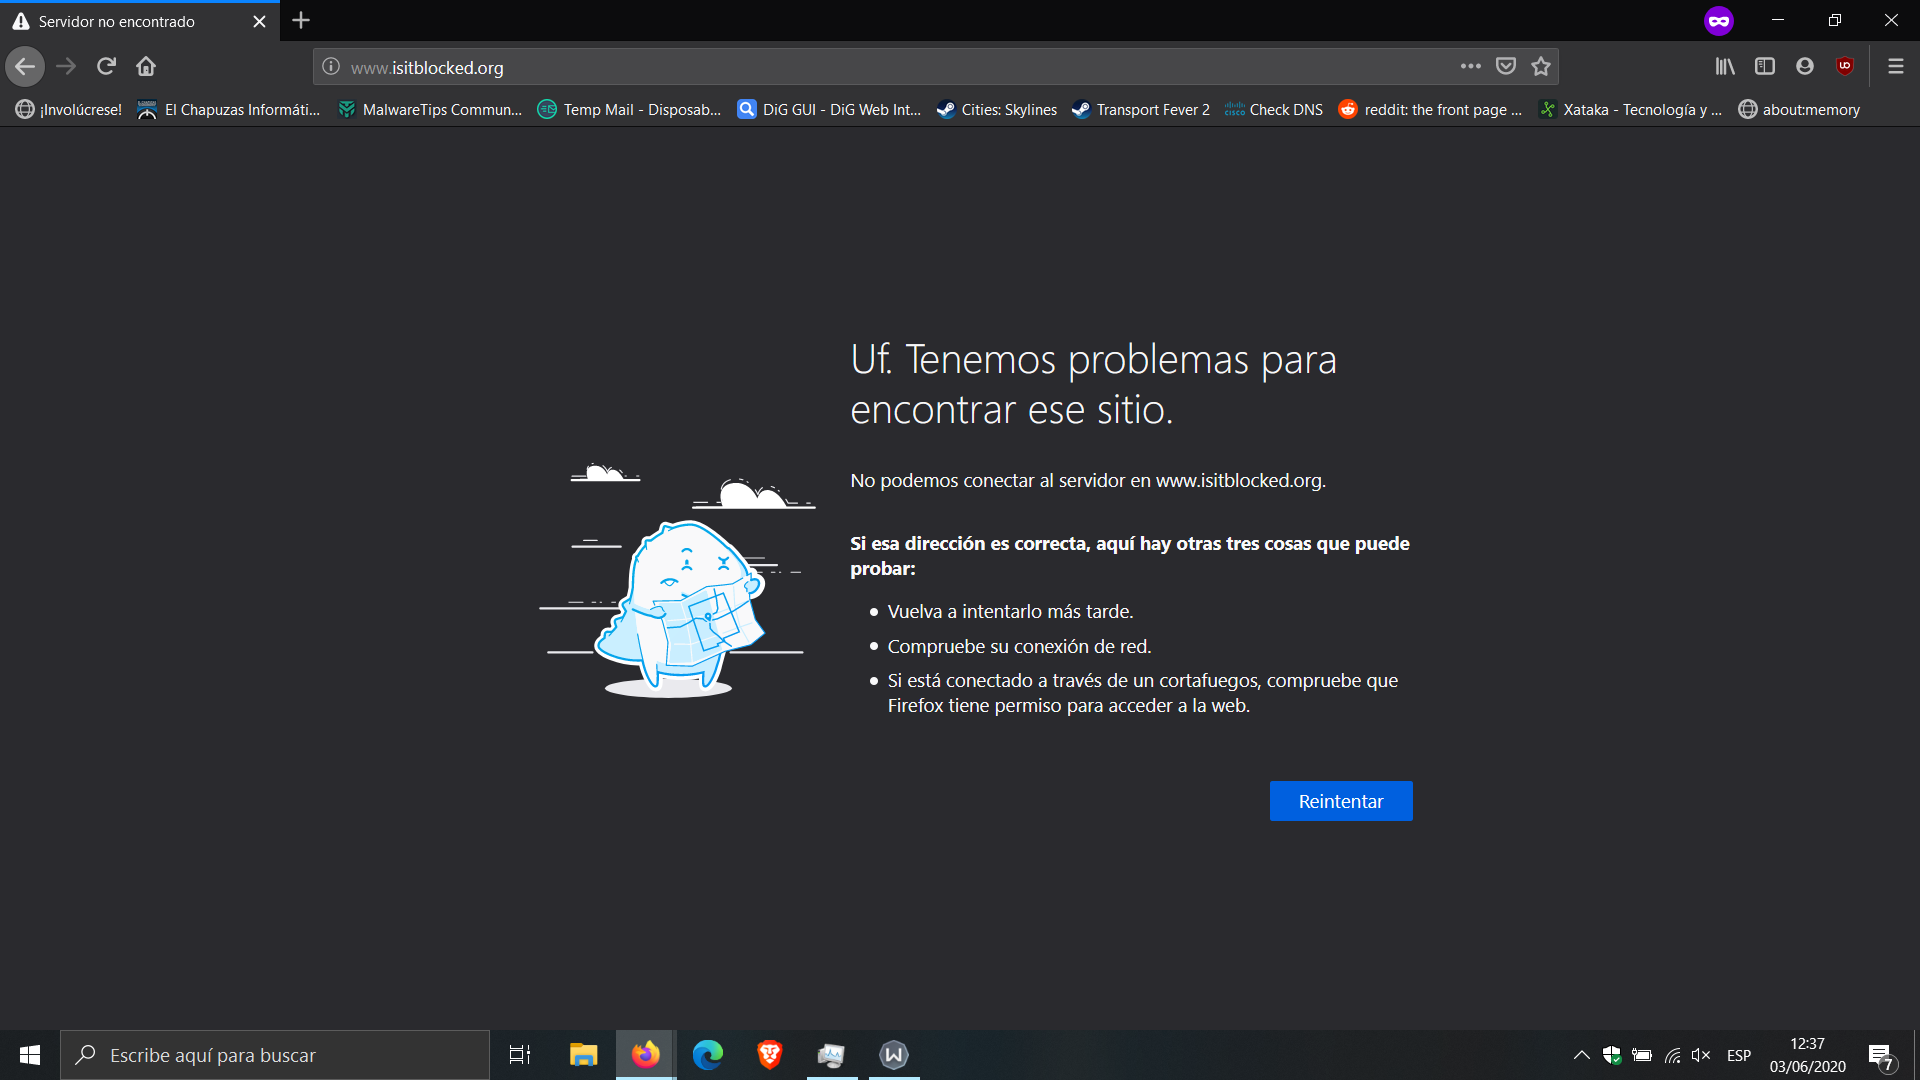
Task: Toggle muted volume icon in system tray
Action: pos(1701,1055)
